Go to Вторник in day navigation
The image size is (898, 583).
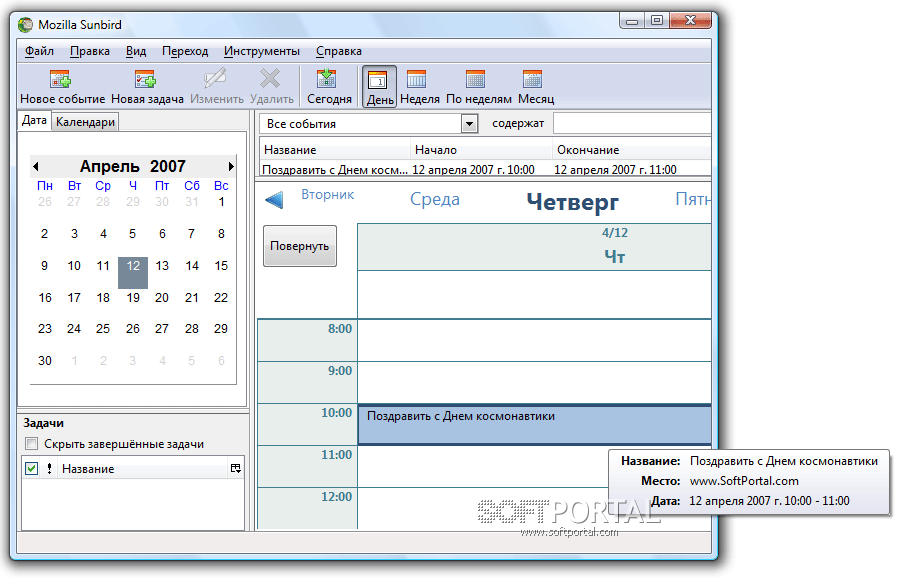point(328,195)
